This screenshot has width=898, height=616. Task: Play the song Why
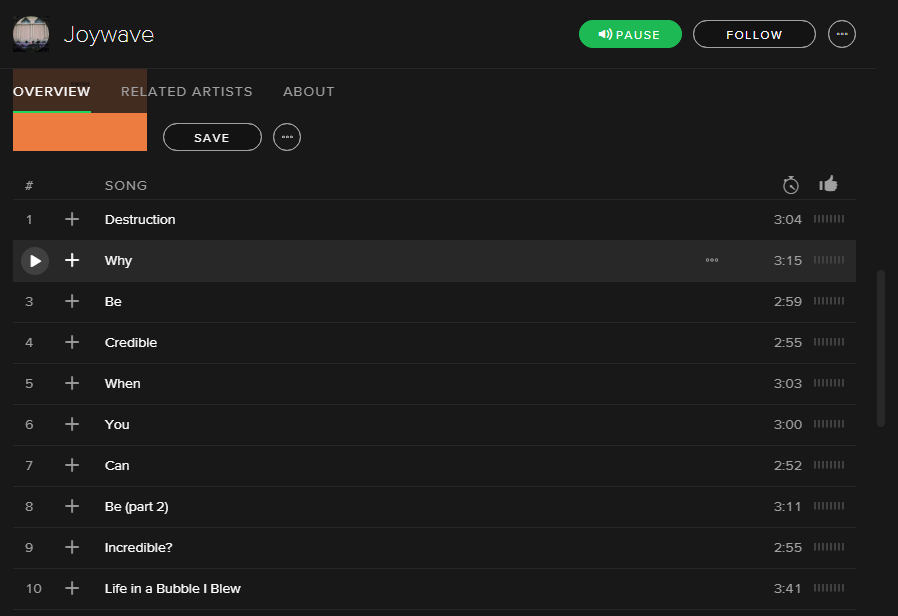pyautogui.click(x=35, y=261)
